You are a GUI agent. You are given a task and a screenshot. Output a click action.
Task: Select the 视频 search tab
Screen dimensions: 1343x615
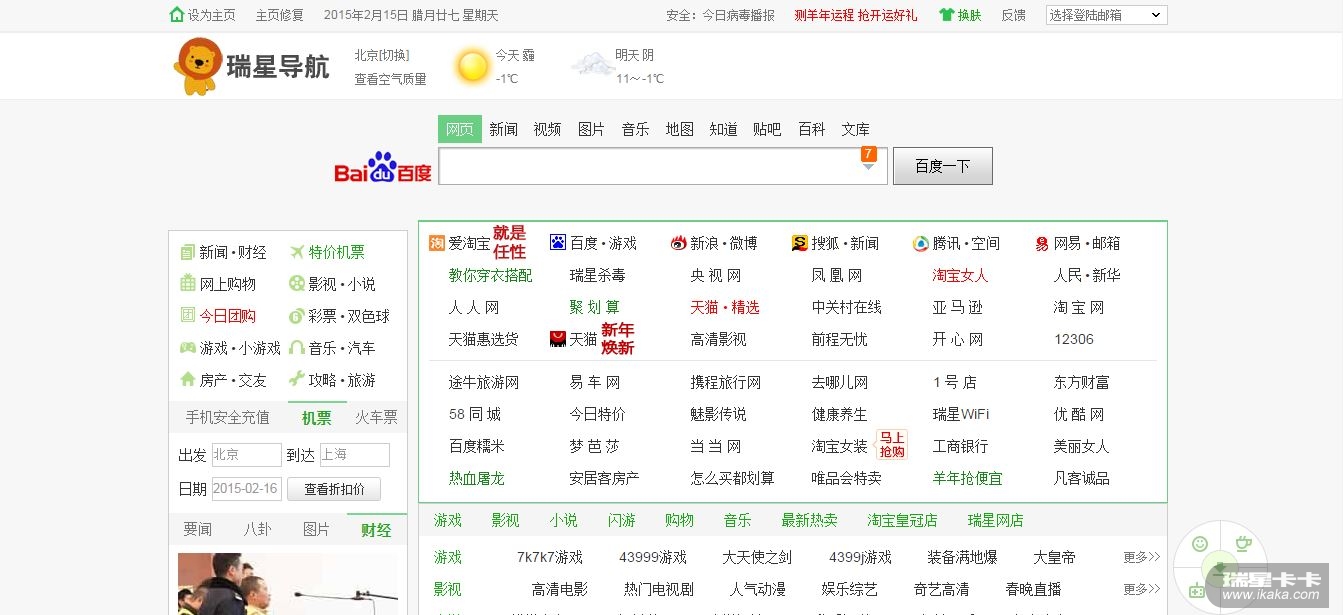click(x=547, y=129)
